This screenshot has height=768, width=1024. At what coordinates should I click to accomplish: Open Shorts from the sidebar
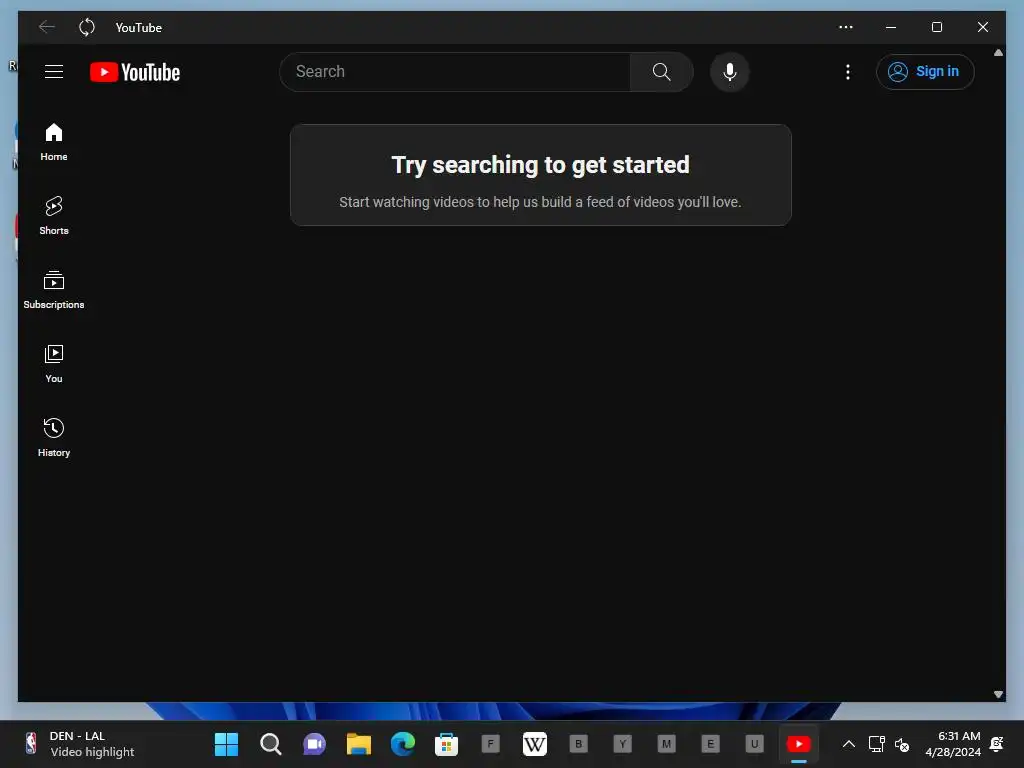[54, 216]
